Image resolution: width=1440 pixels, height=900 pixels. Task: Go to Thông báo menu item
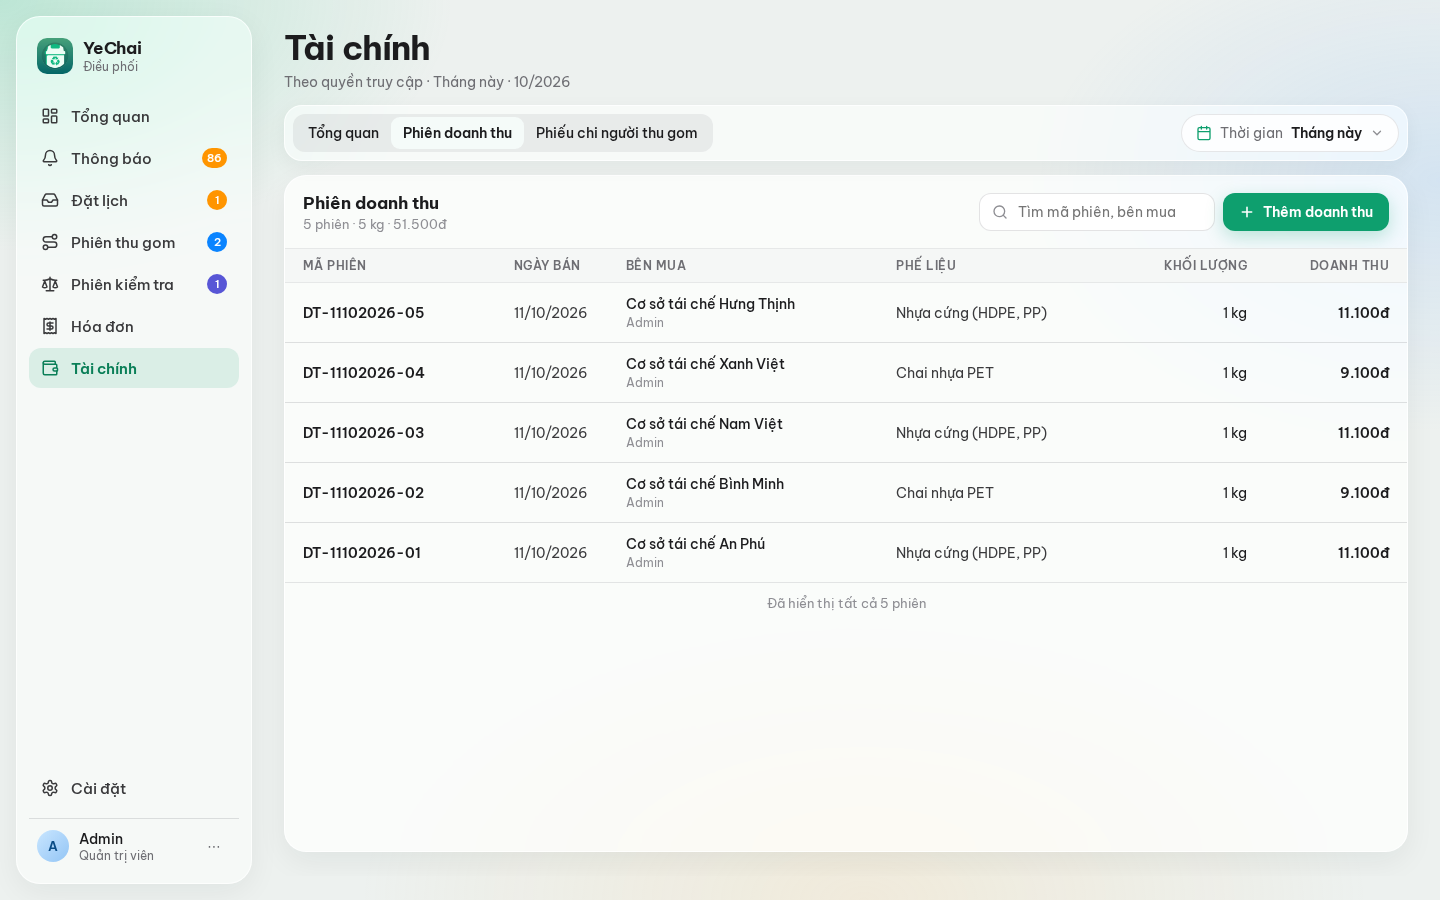tap(134, 158)
